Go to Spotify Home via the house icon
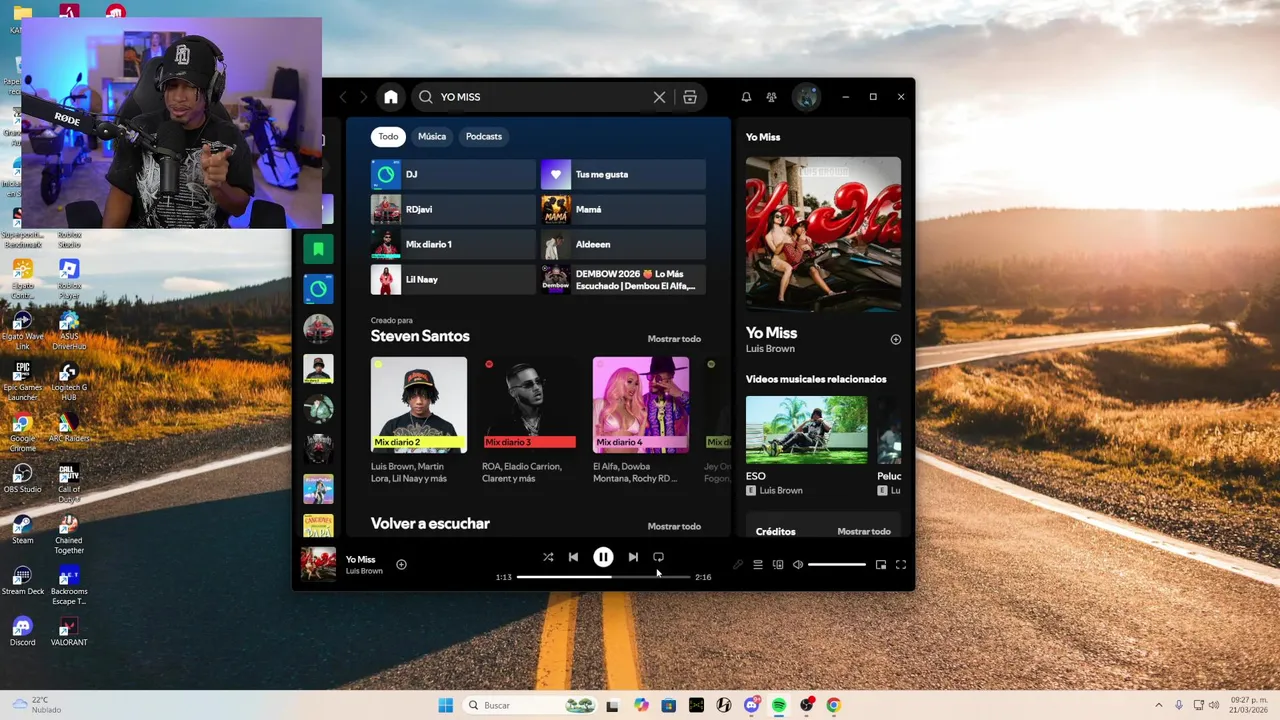This screenshot has width=1280, height=720. [391, 97]
